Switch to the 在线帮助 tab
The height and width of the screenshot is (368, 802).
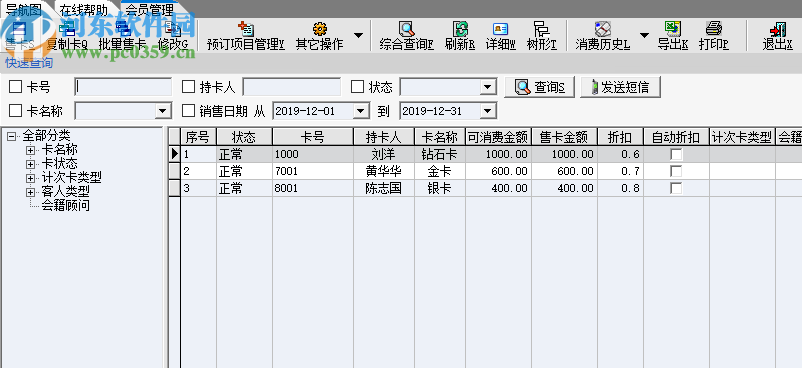tap(83, 9)
